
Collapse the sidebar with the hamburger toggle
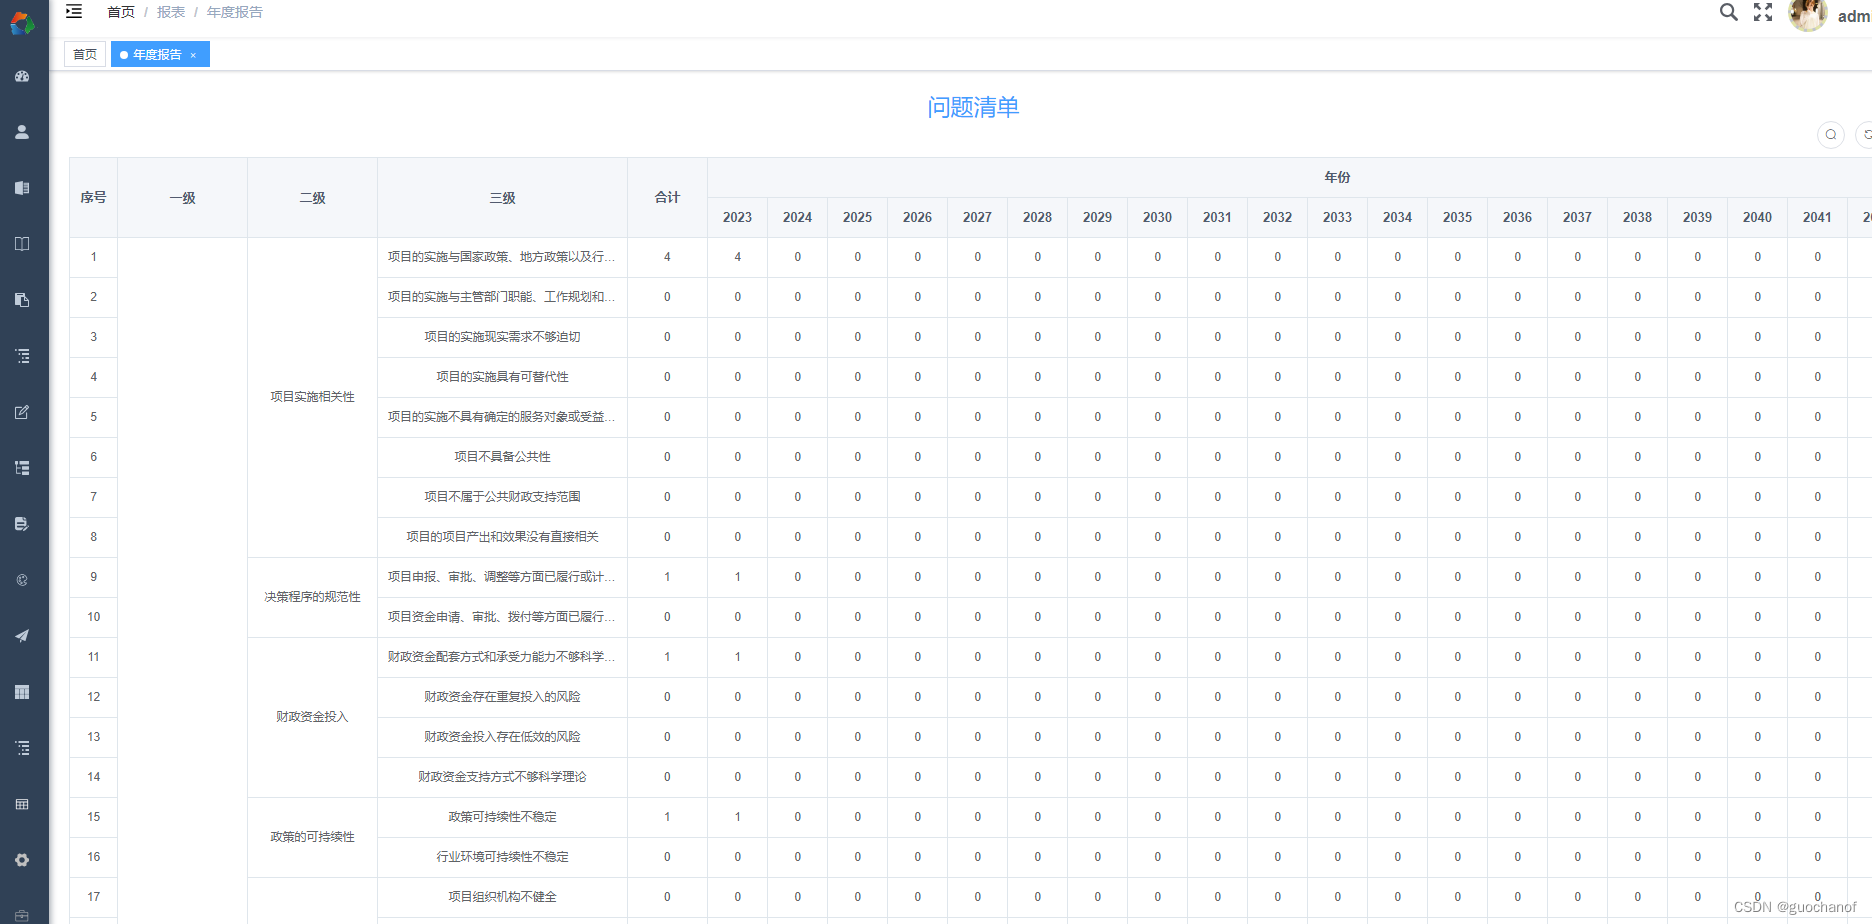point(73,11)
